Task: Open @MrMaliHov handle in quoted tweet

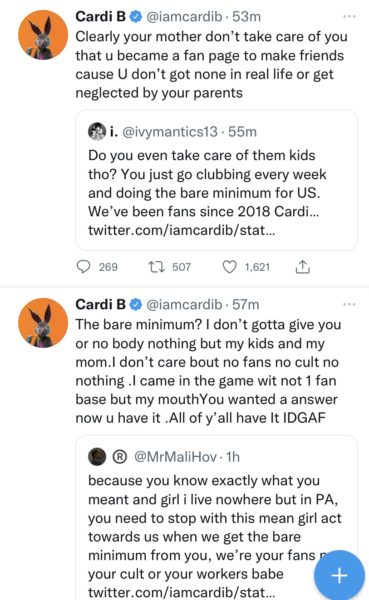Action: [175, 457]
